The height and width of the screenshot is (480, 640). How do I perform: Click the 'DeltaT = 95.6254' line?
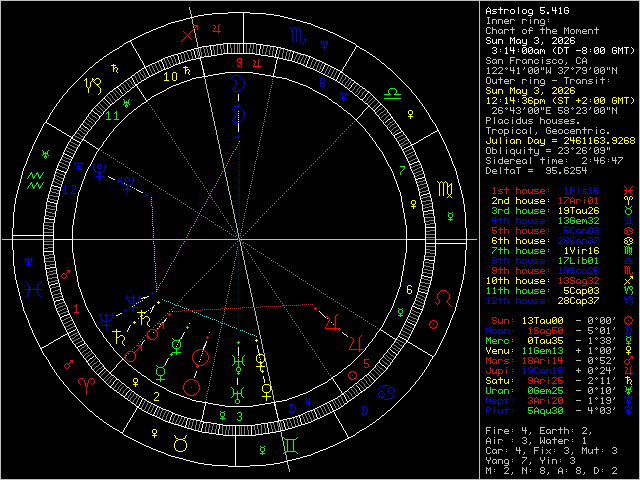(x=536, y=171)
